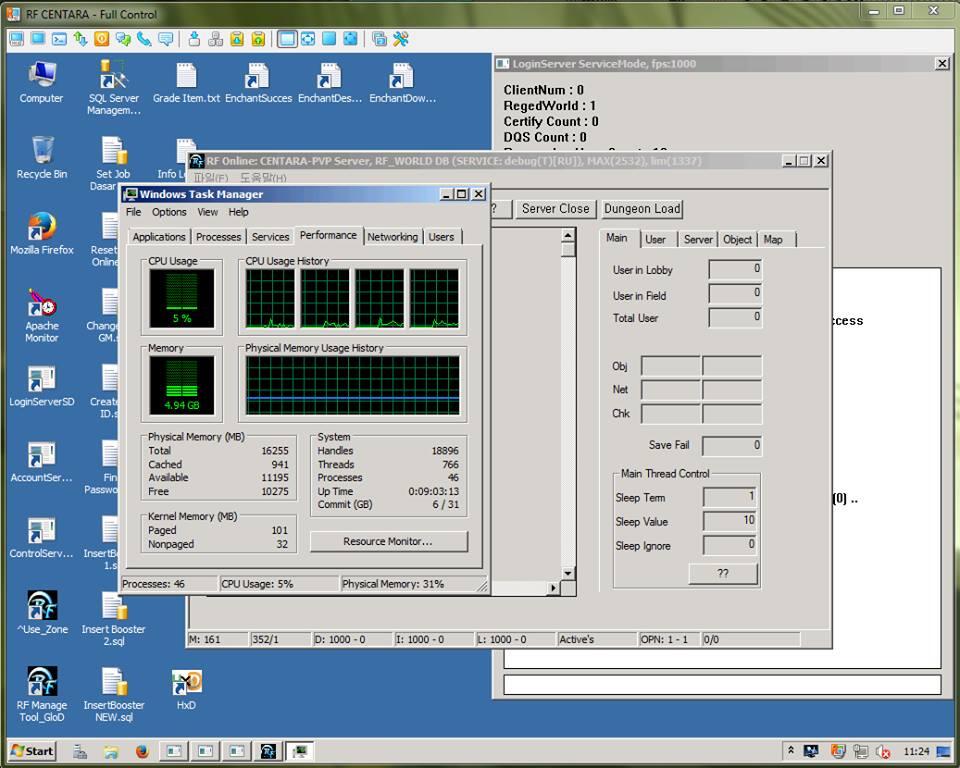960x768 pixels.
Task: Open the SQL Server Management shortcut
Action: coord(113,88)
